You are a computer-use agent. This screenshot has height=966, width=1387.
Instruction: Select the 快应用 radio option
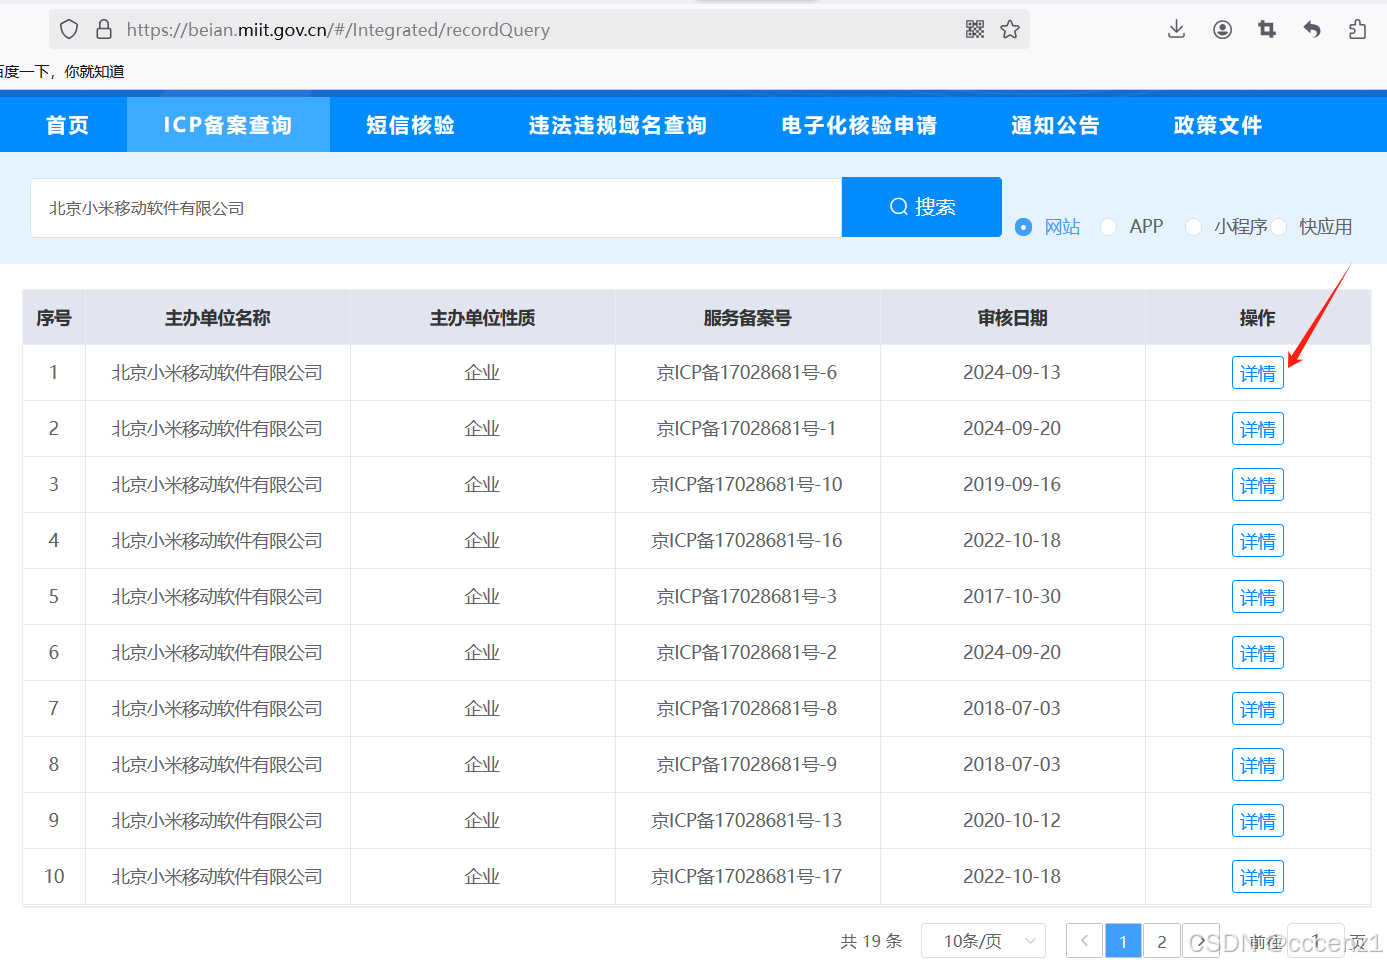pyautogui.click(x=1279, y=227)
